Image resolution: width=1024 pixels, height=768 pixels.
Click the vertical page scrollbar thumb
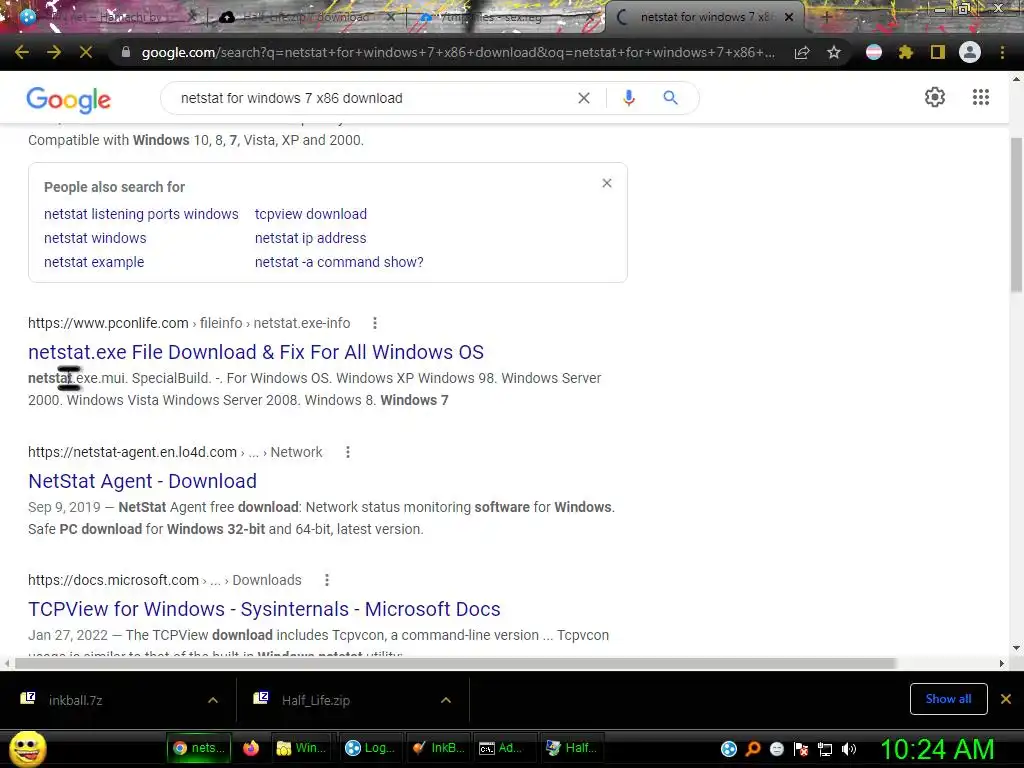[1016, 216]
